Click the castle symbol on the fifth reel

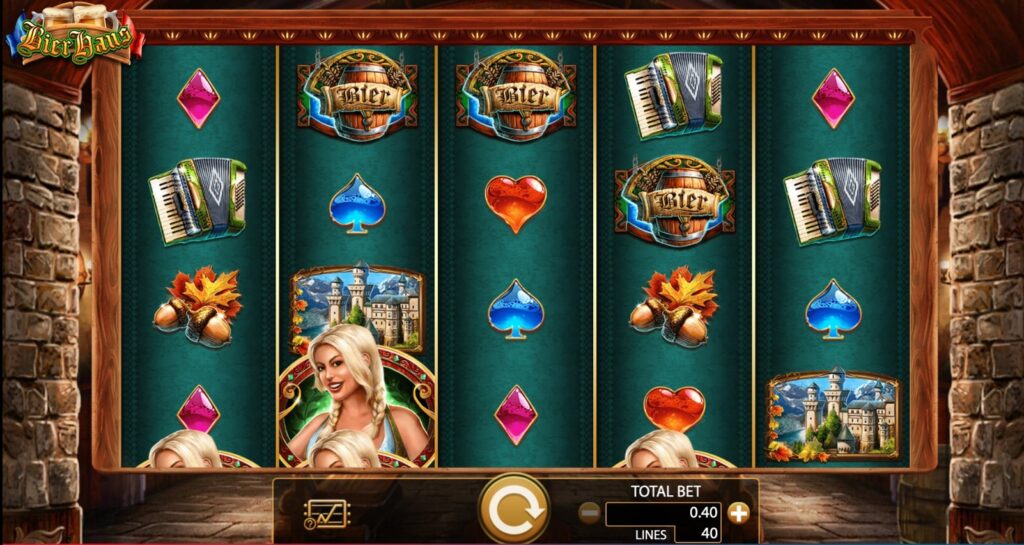[x=833, y=414]
